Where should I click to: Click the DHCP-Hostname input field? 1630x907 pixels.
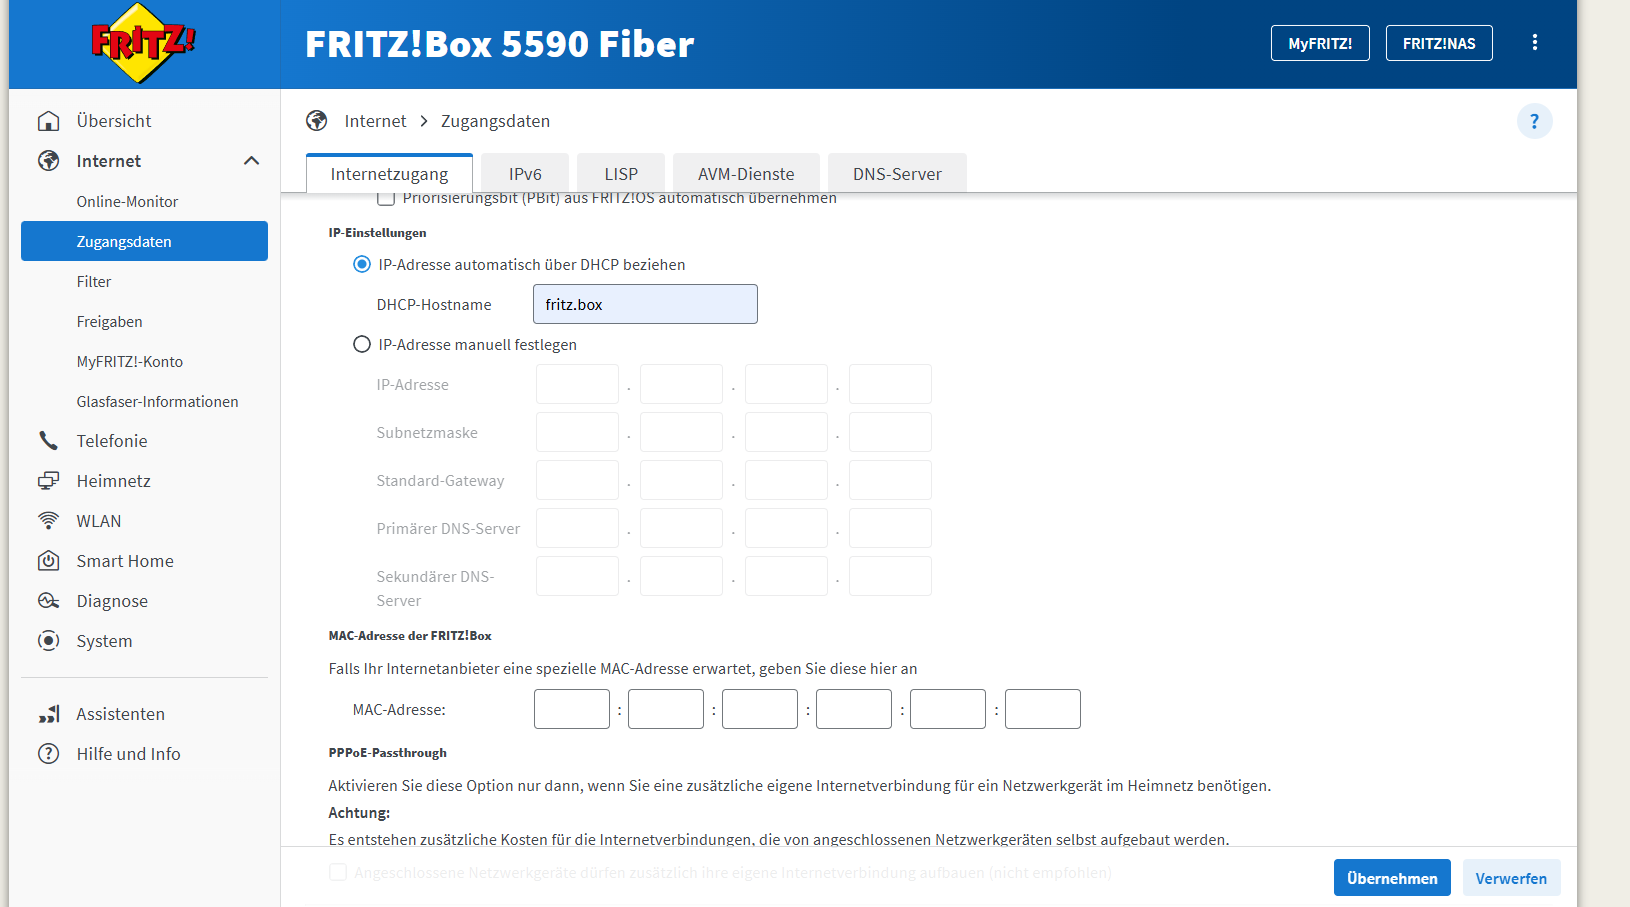point(645,304)
